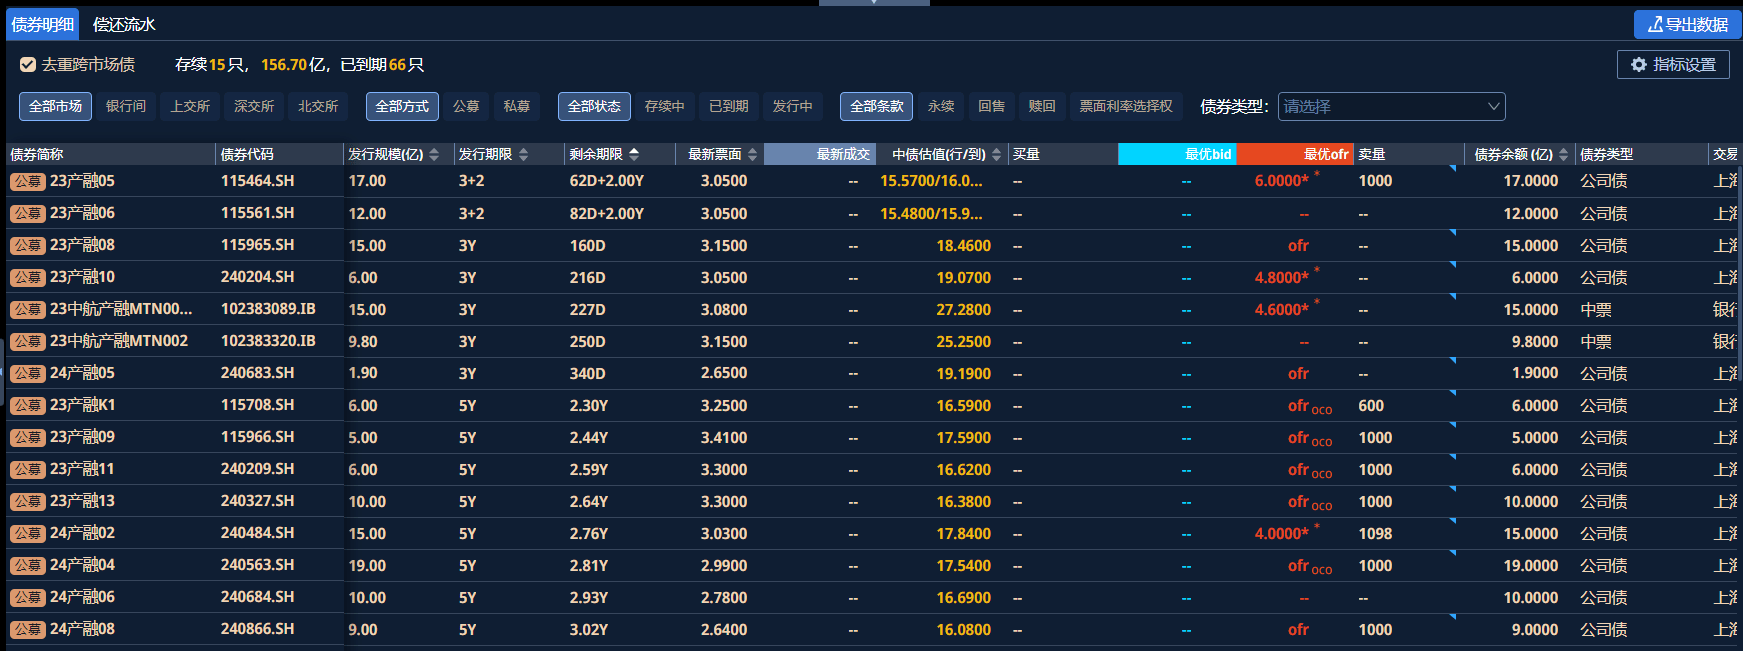Image resolution: width=1743 pixels, height=651 pixels.
Task: Select the 23产融05 bond row
Action: point(82,181)
